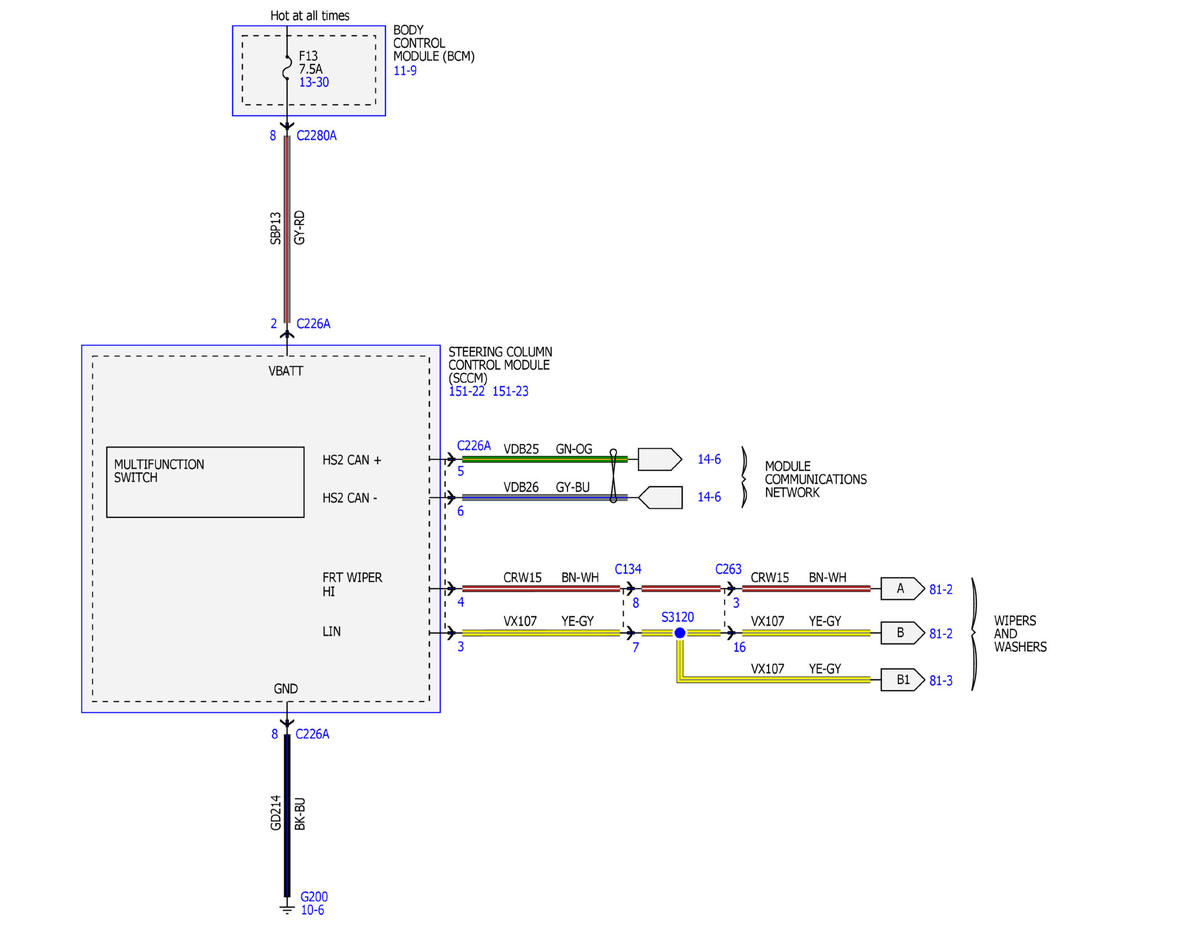The height and width of the screenshot is (927, 1200).
Task: Click the off-page connector A arrow
Action: tap(902, 589)
